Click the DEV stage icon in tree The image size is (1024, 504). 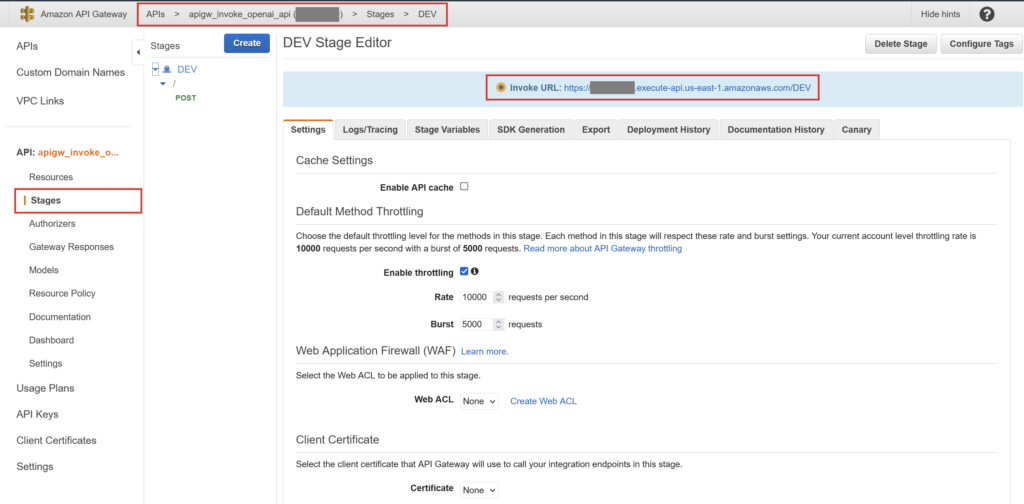(167, 70)
